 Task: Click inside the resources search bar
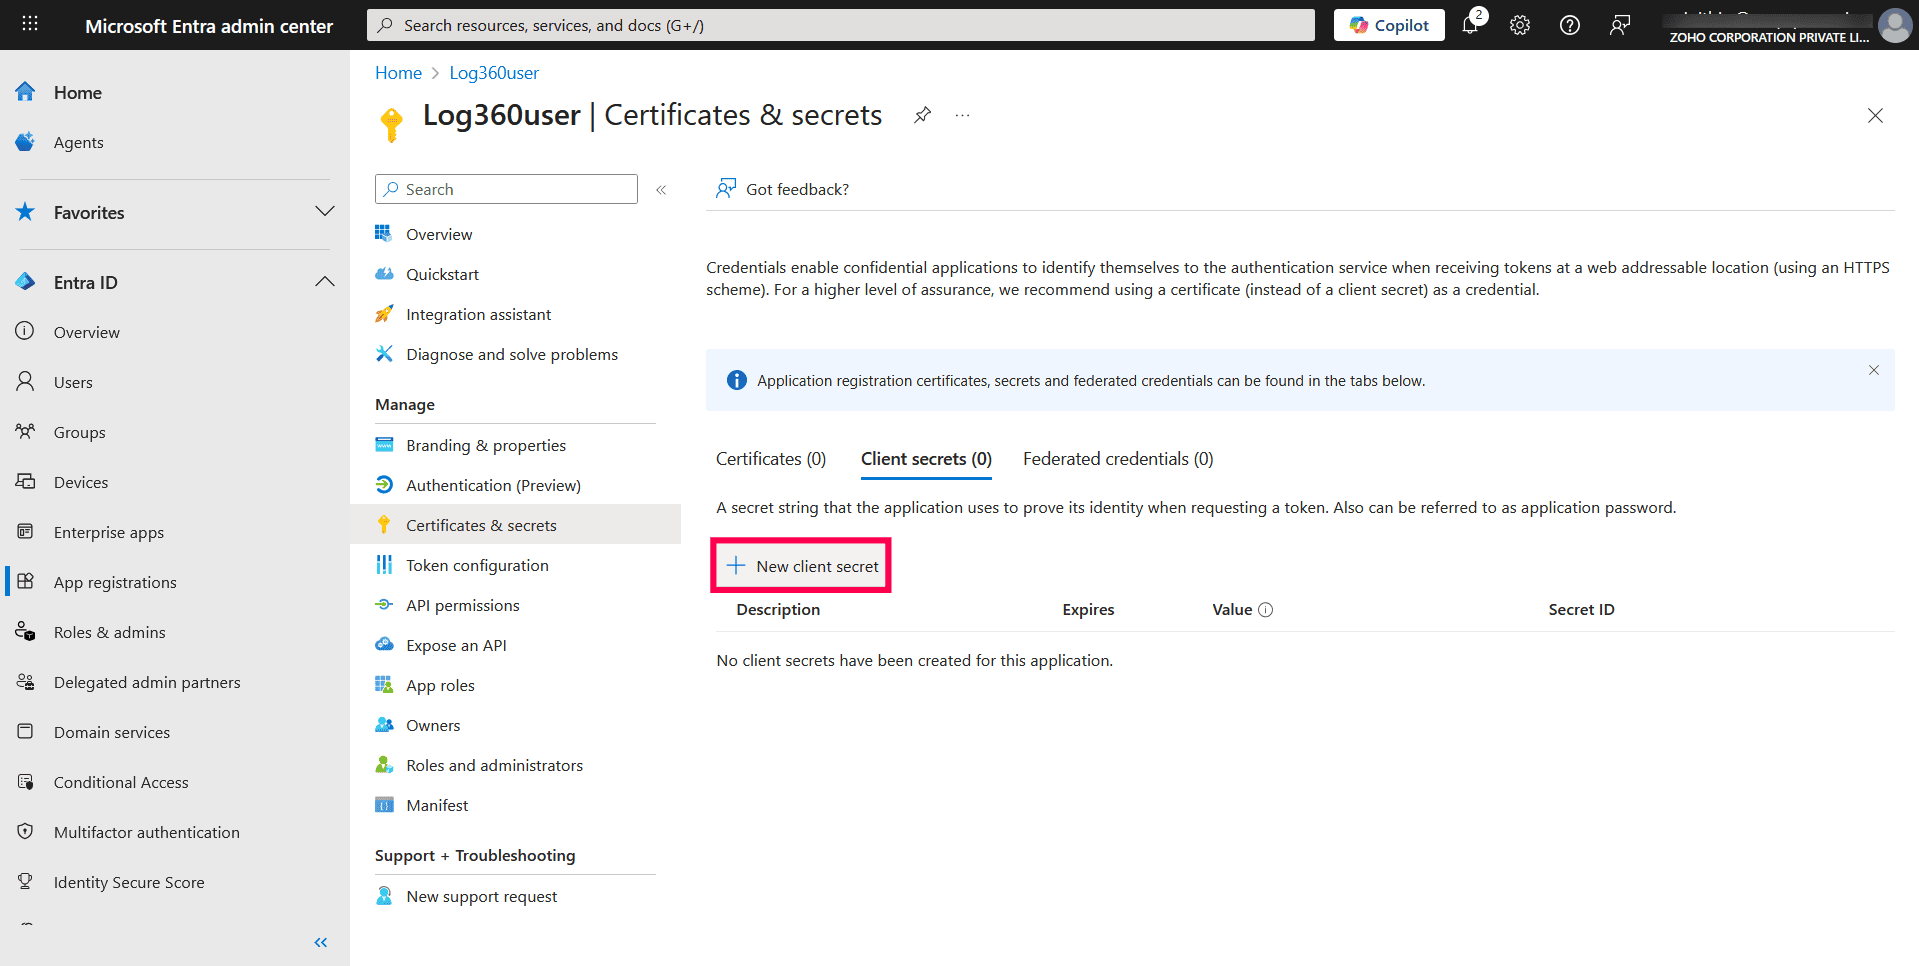pos(840,24)
